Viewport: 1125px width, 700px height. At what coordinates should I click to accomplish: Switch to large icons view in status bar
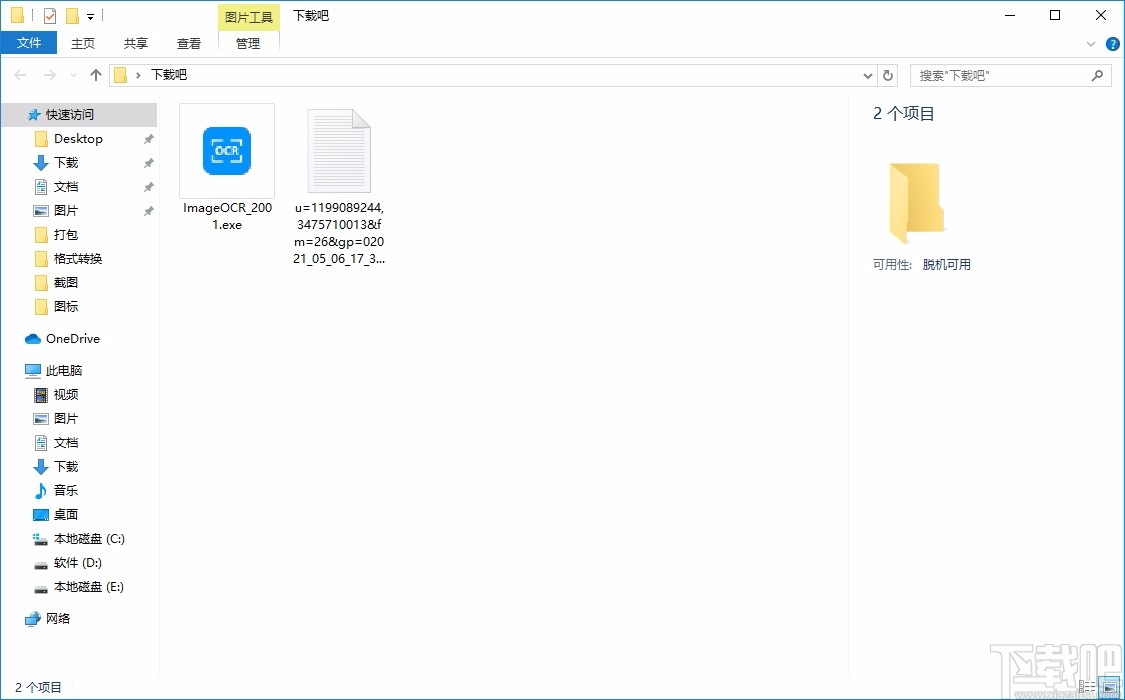click(1108, 687)
